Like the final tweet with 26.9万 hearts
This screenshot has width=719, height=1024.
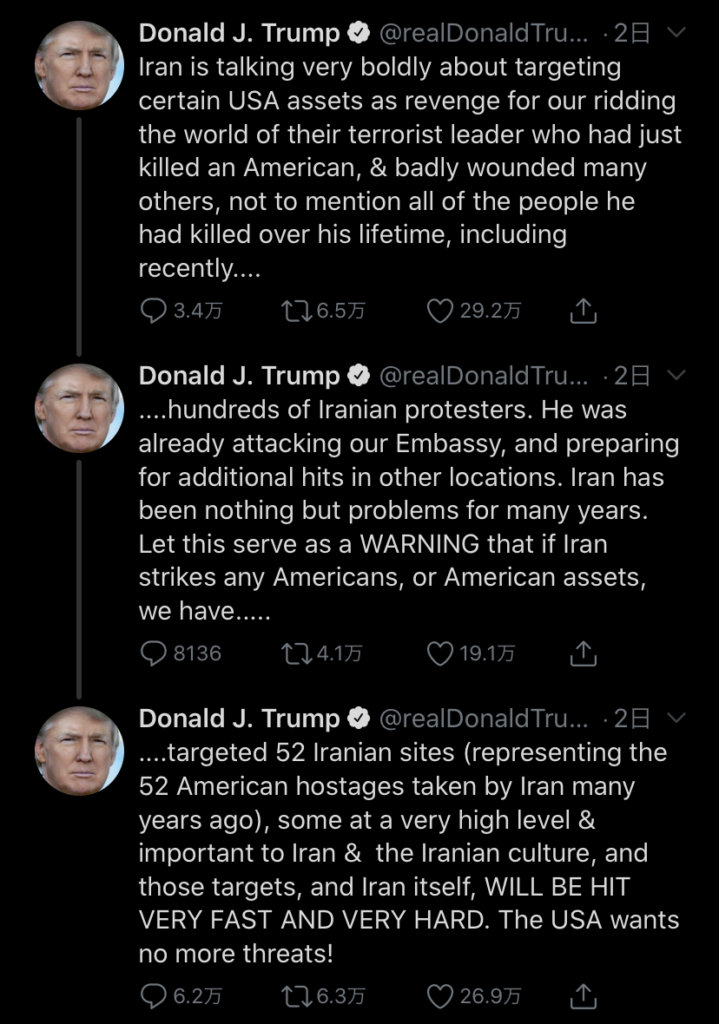pos(440,996)
